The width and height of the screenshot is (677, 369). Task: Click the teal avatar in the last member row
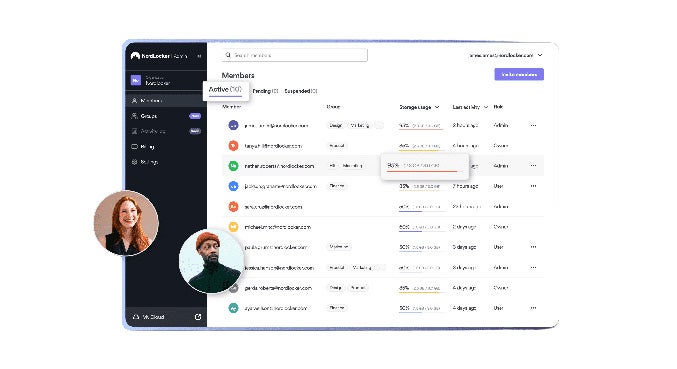point(233,308)
